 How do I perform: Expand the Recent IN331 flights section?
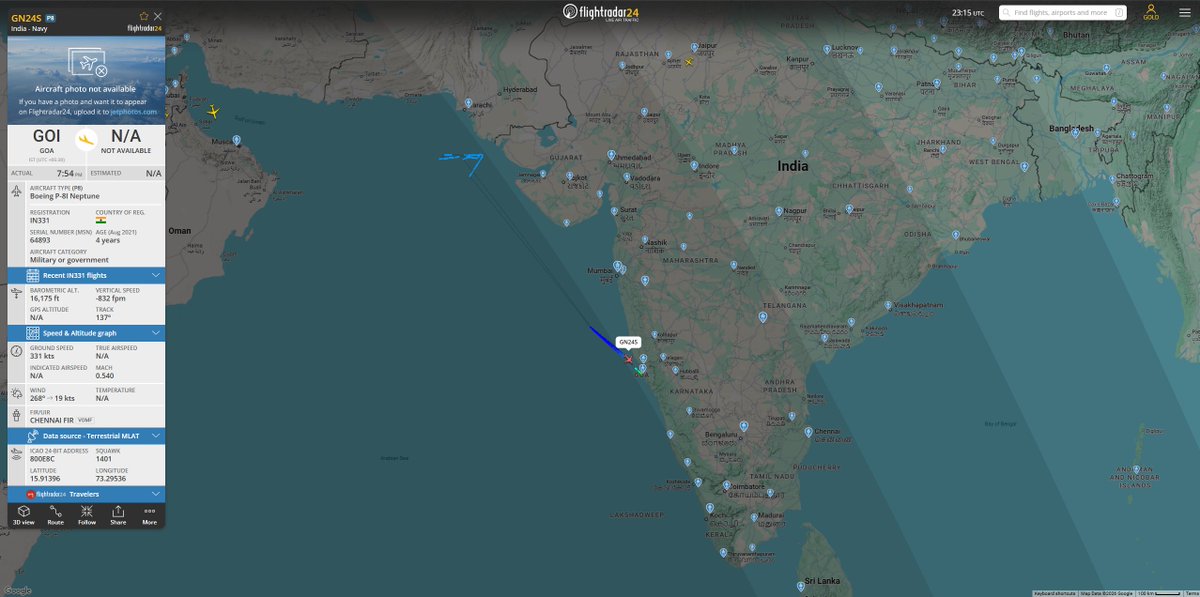click(86, 275)
